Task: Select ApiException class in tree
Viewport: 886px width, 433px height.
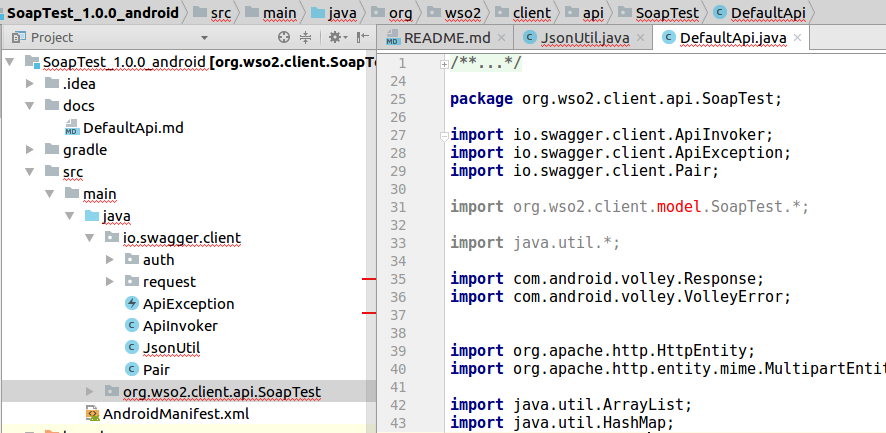Action: [x=188, y=304]
